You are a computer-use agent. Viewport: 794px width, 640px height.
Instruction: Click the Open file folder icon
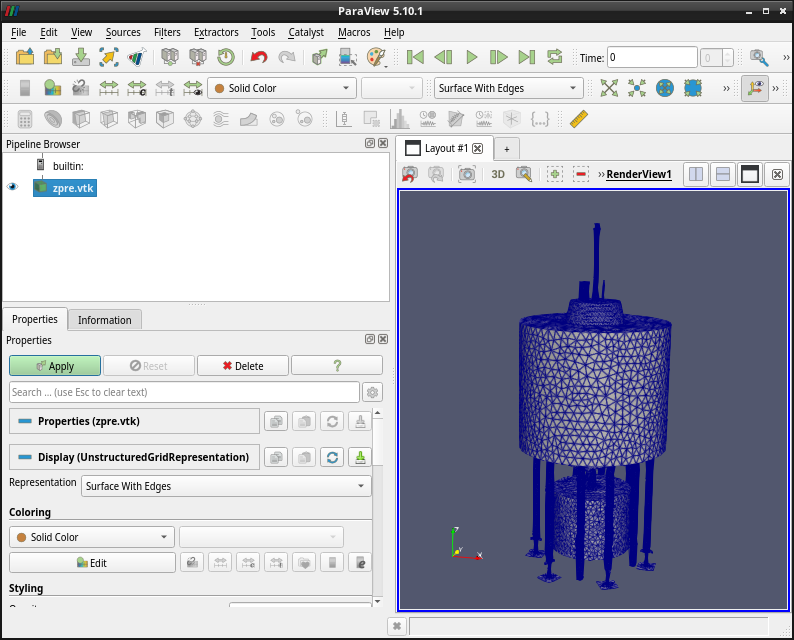coord(25,58)
